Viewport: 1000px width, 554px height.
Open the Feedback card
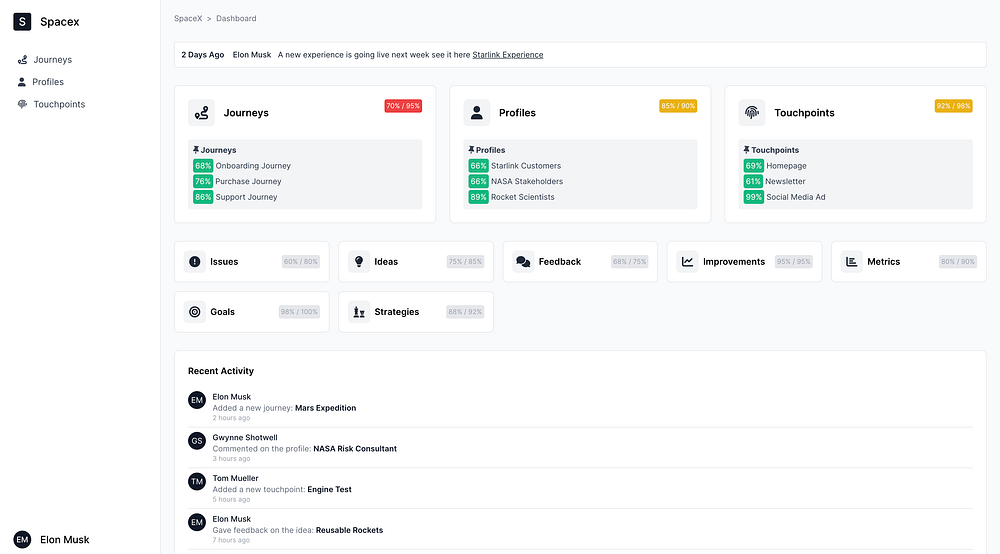click(580, 261)
